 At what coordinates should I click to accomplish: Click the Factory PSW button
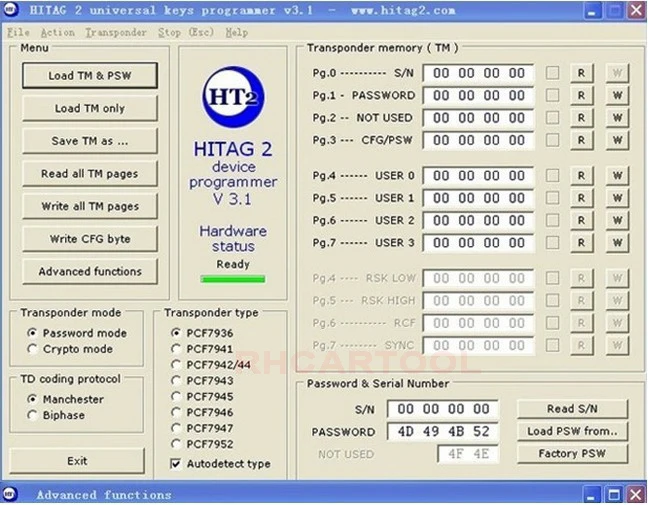point(572,453)
